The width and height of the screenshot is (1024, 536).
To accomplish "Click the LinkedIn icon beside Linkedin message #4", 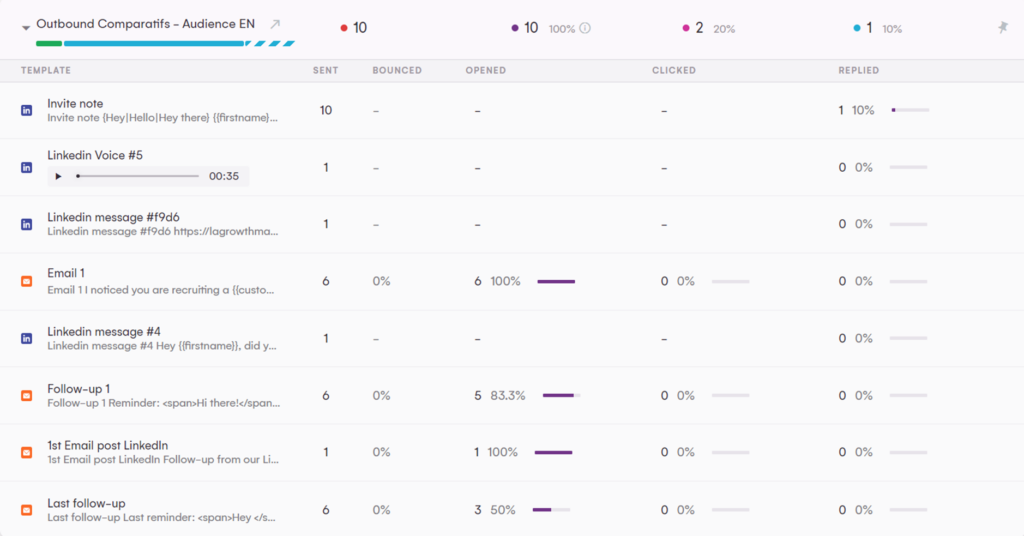I will pos(27,339).
